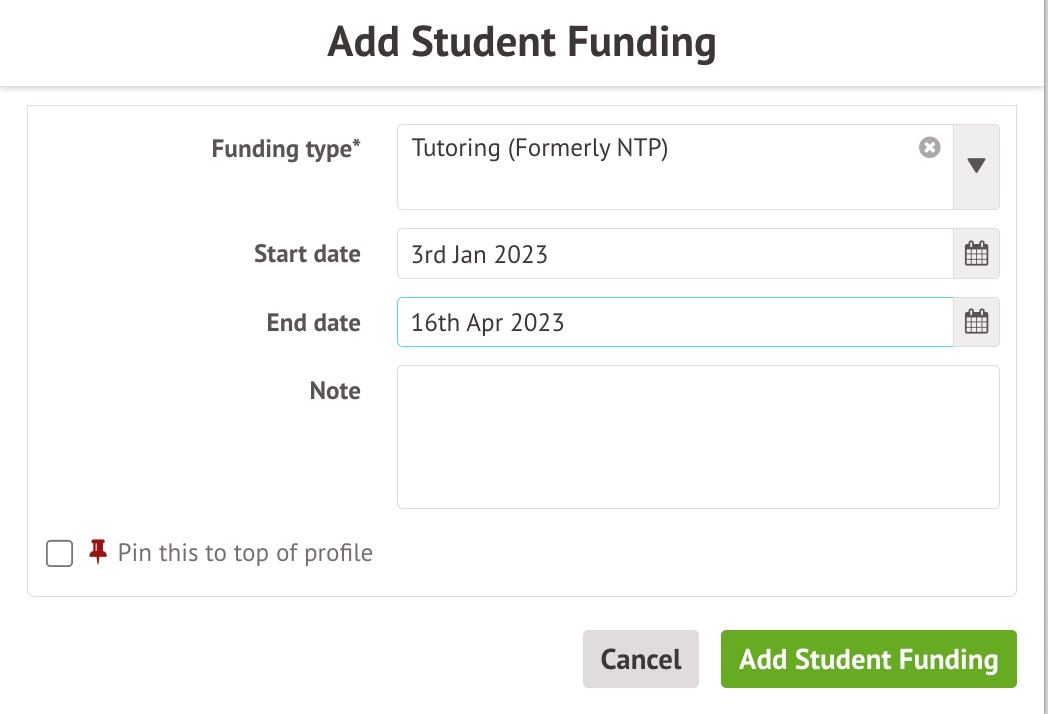Image resolution: width=1048 pixels, height=714 pixels.
Task: Open the End date calendar picker
Action: [x=976, y=322]
